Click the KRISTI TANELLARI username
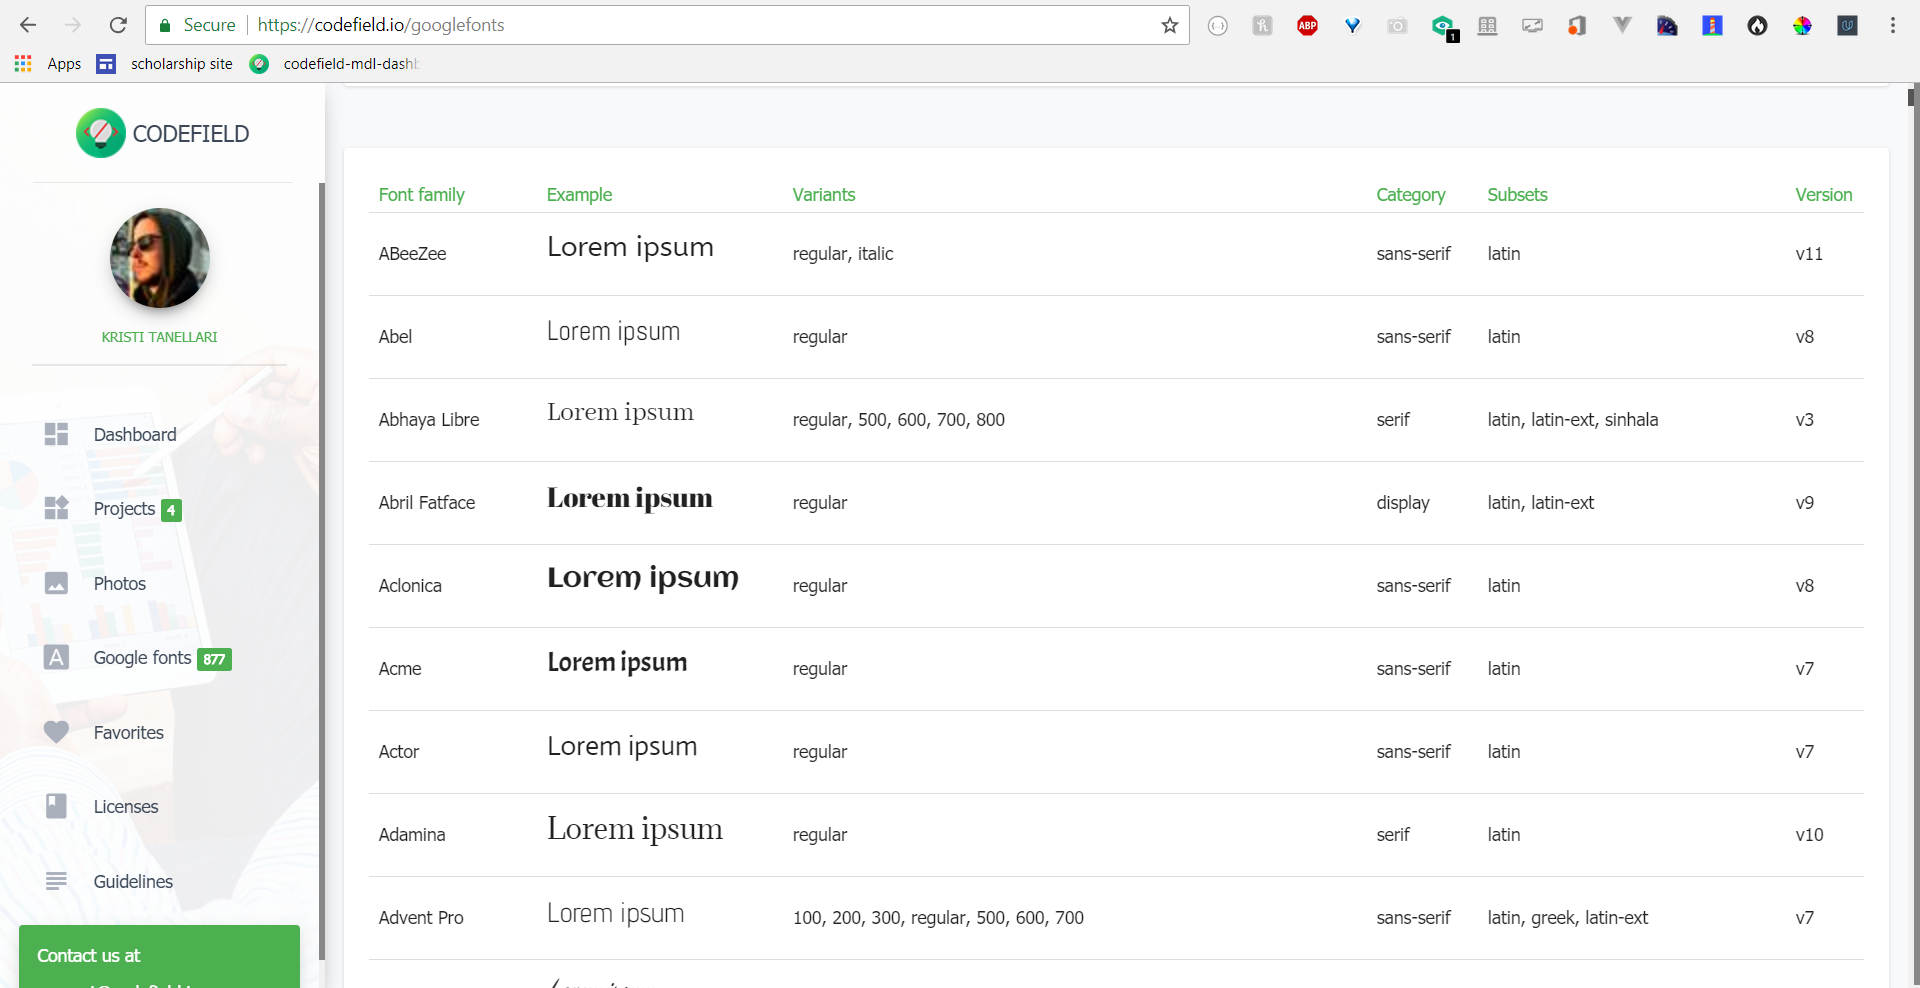The width and height of the screenshot is (1920, 988). [159, 337]
